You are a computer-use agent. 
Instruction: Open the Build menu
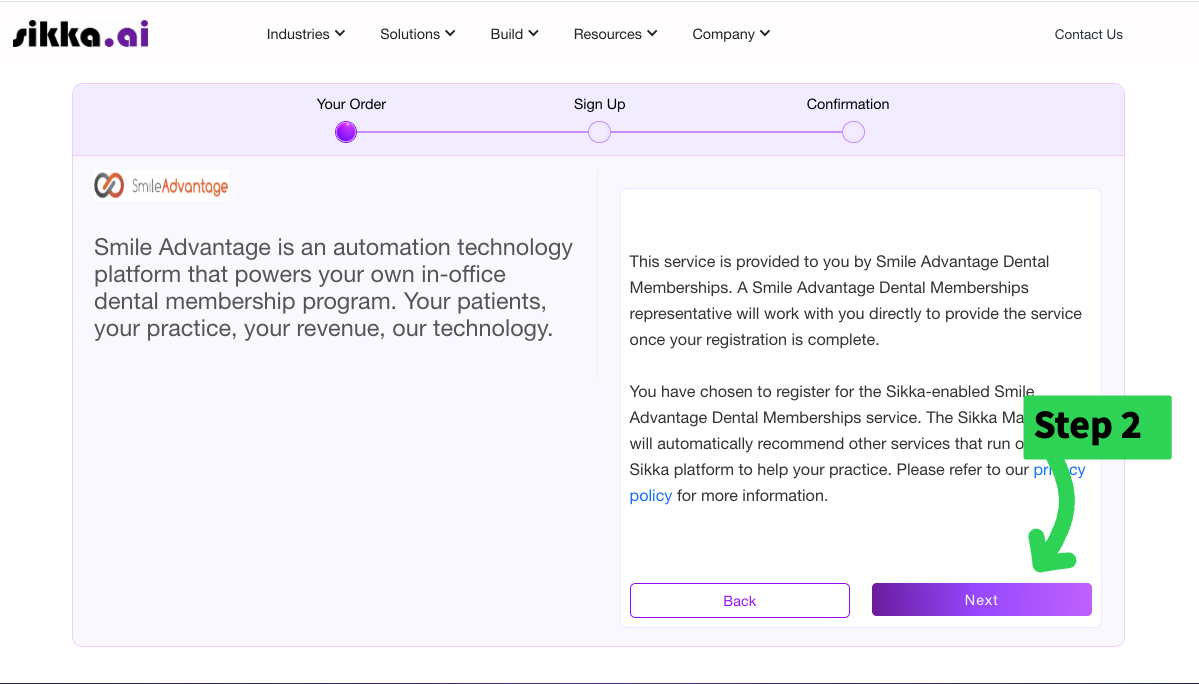(515, 34)
